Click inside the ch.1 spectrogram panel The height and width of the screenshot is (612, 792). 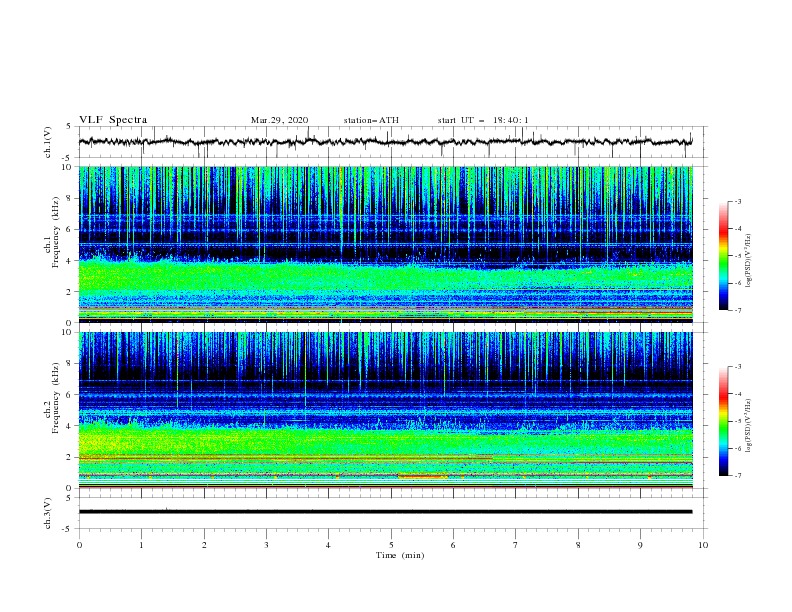[386, 244]
